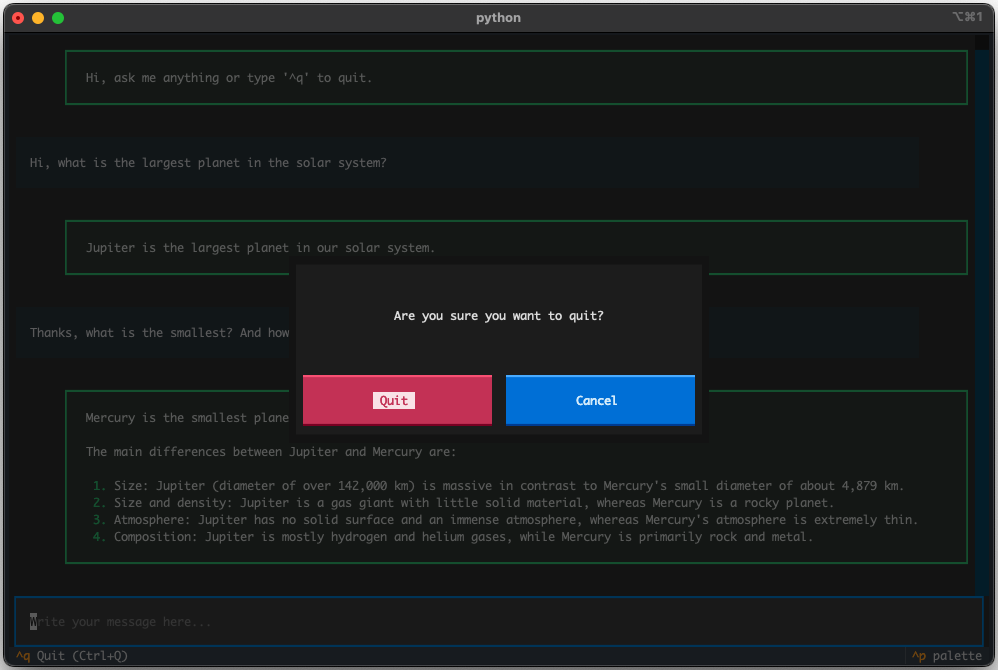
Task: Confirm quitting with the red Quit button
Action: [397, 400]
